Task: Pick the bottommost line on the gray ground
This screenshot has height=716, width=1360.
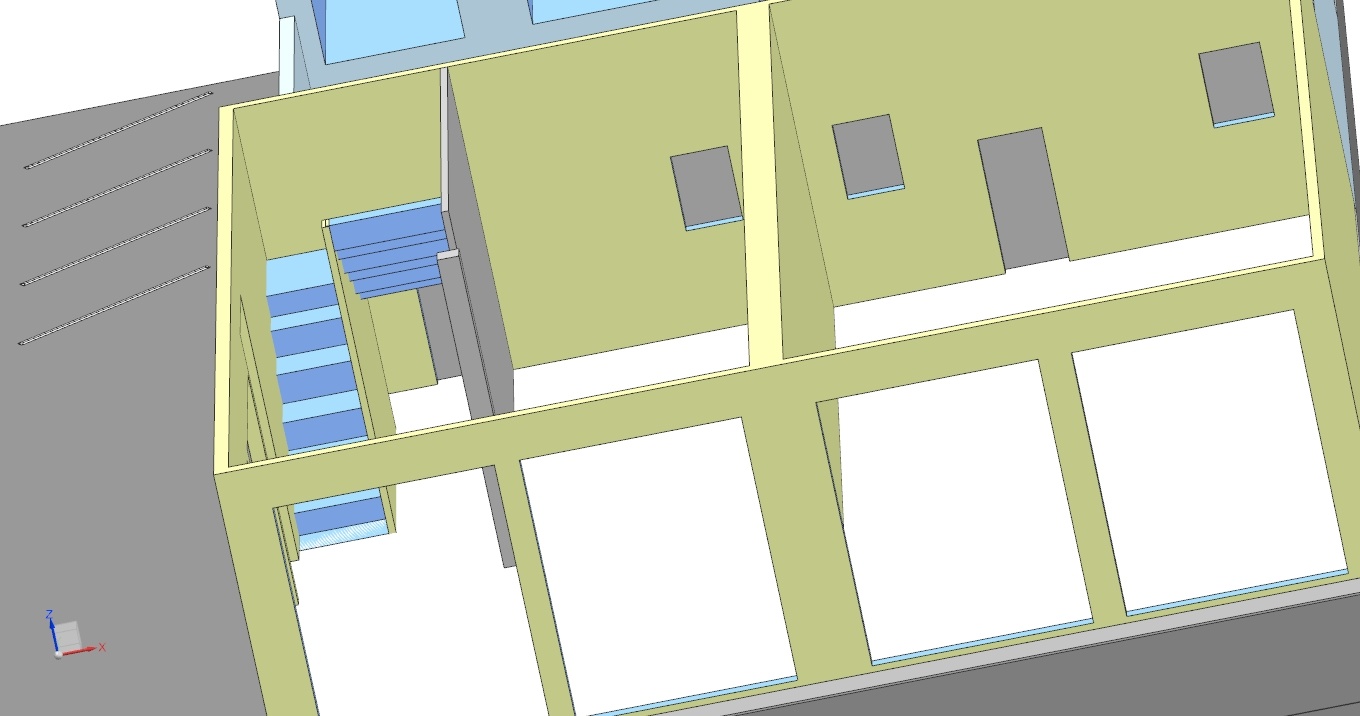Action: (x=113, y=306)
